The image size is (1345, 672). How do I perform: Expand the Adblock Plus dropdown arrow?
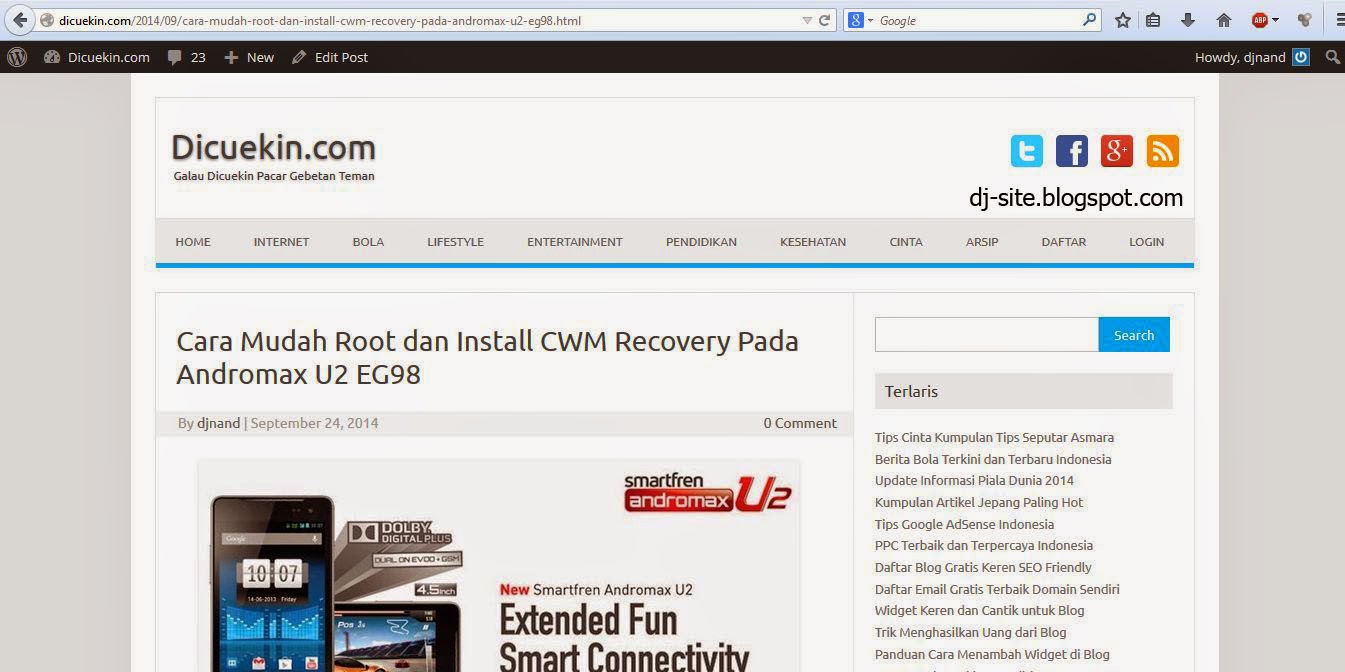(1275, 20)
